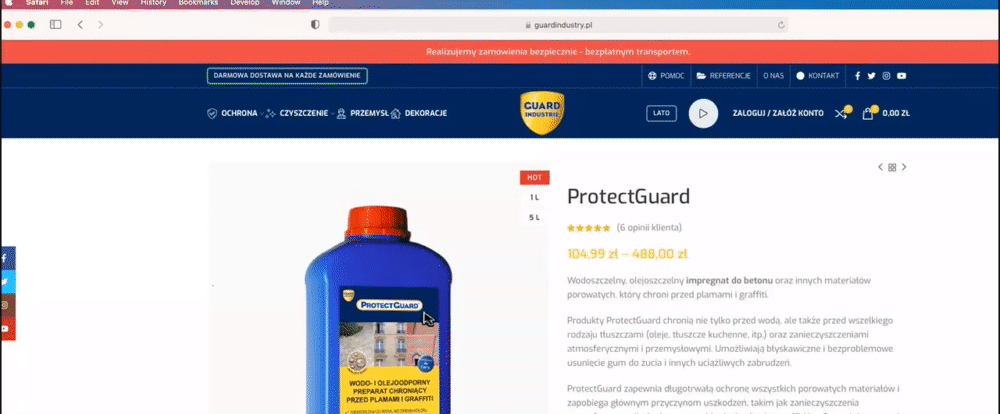Open the Bookmarks menu
Viewport: 1000px width, 414px height.
coord(198,3)
